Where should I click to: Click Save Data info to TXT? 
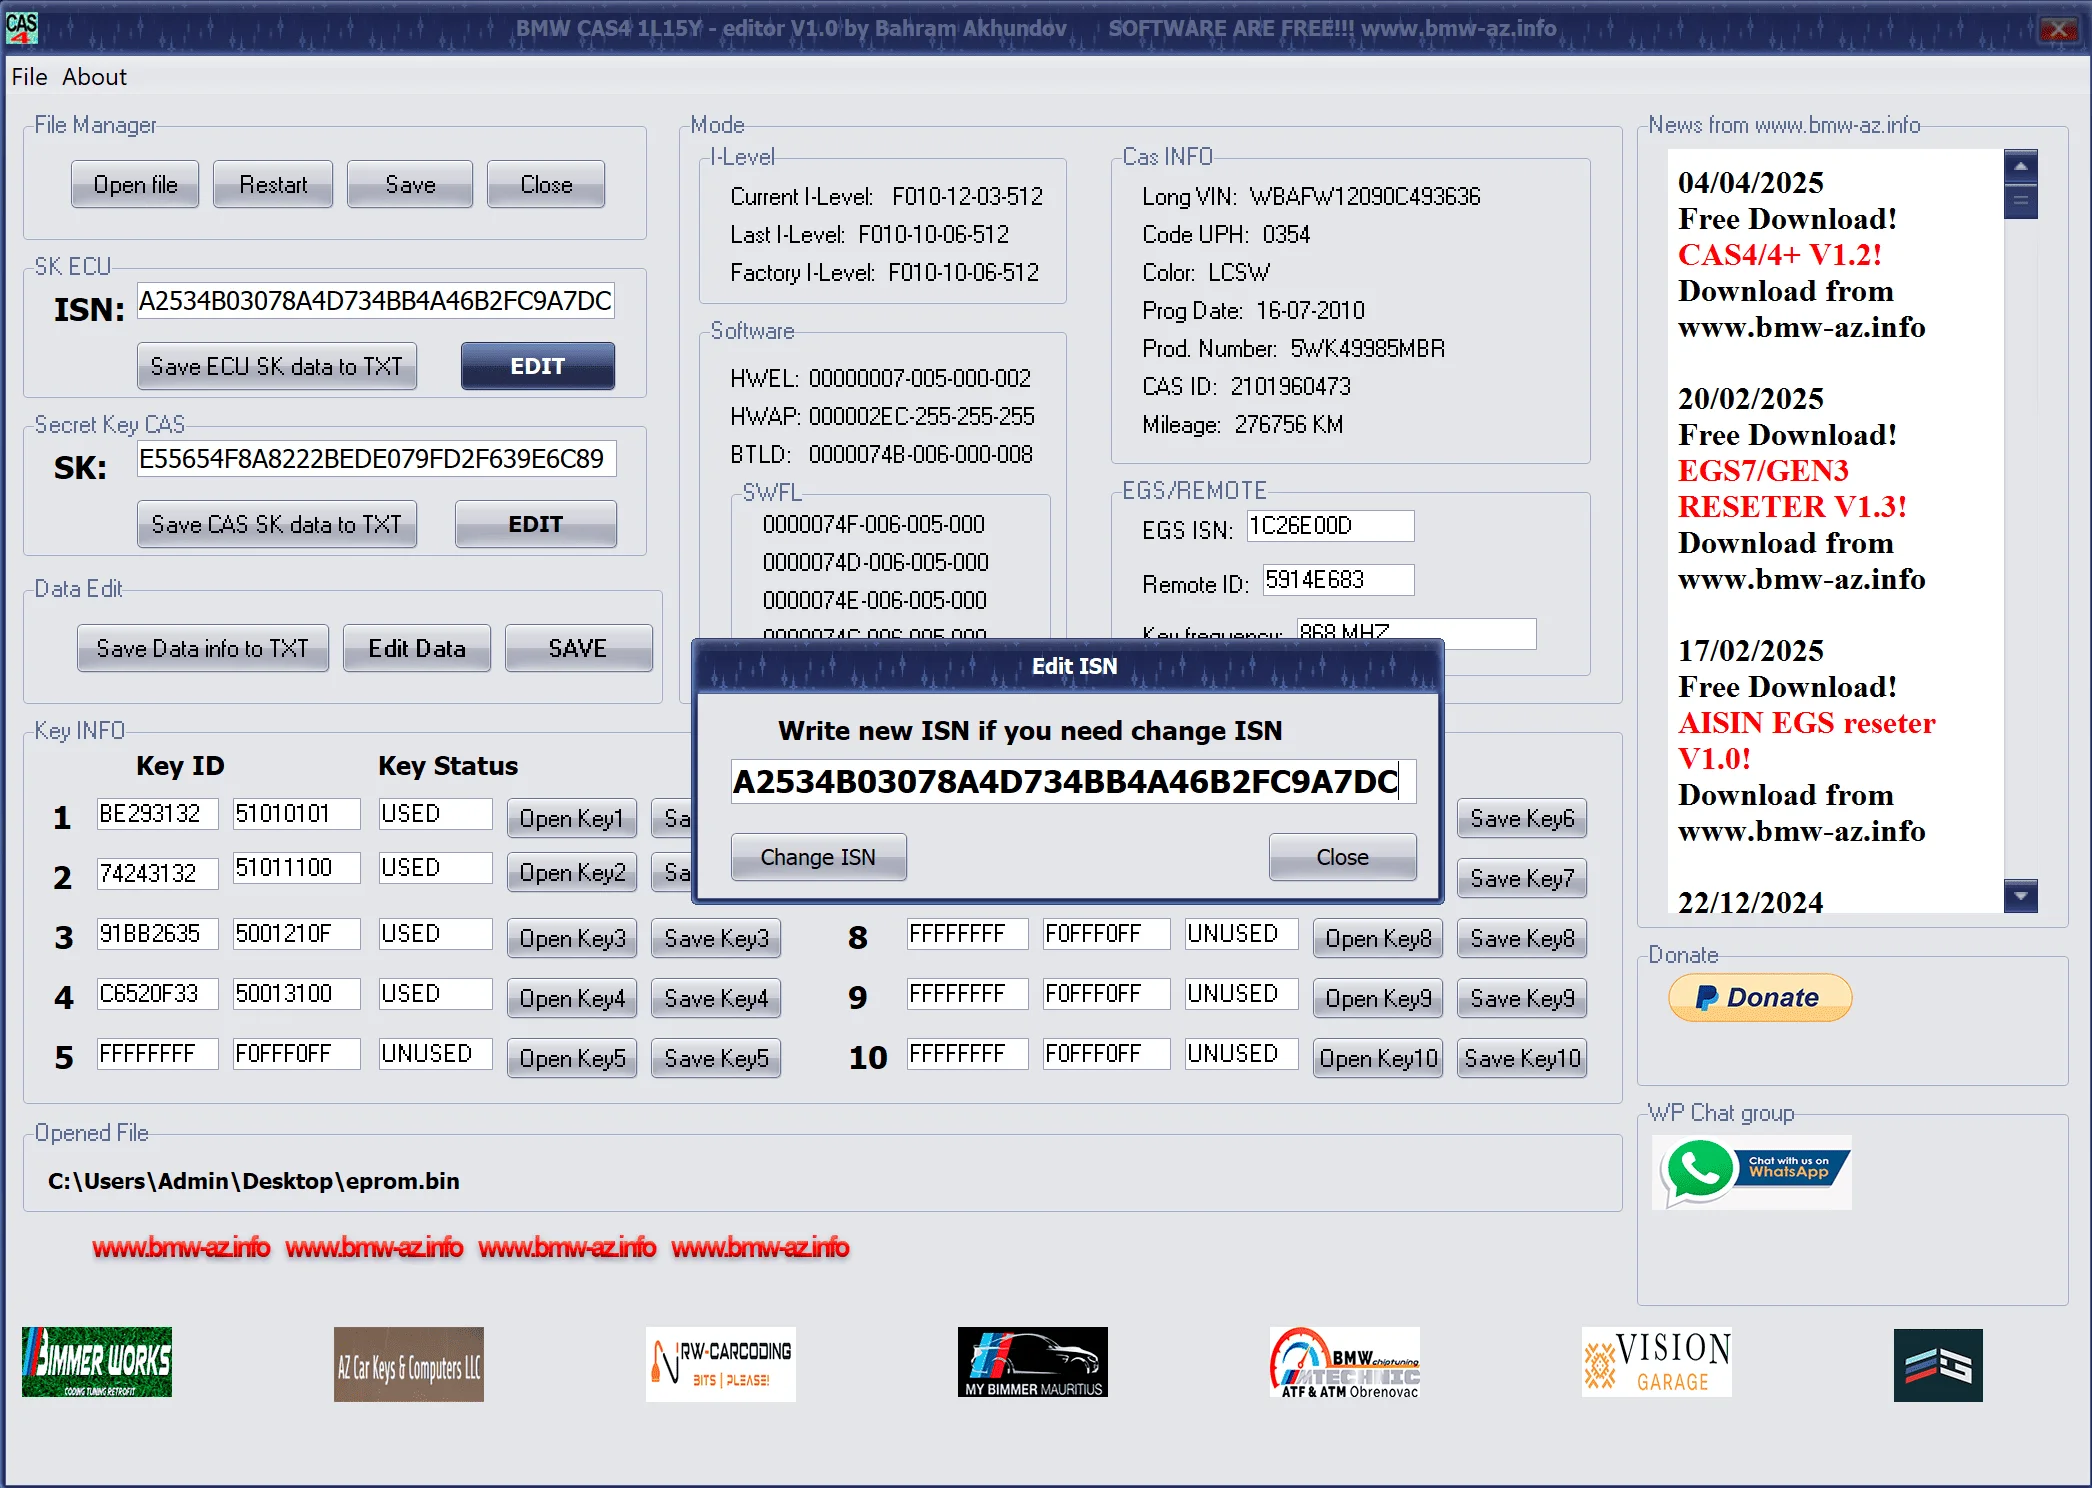pyautogui.click(x=203, y=648)
